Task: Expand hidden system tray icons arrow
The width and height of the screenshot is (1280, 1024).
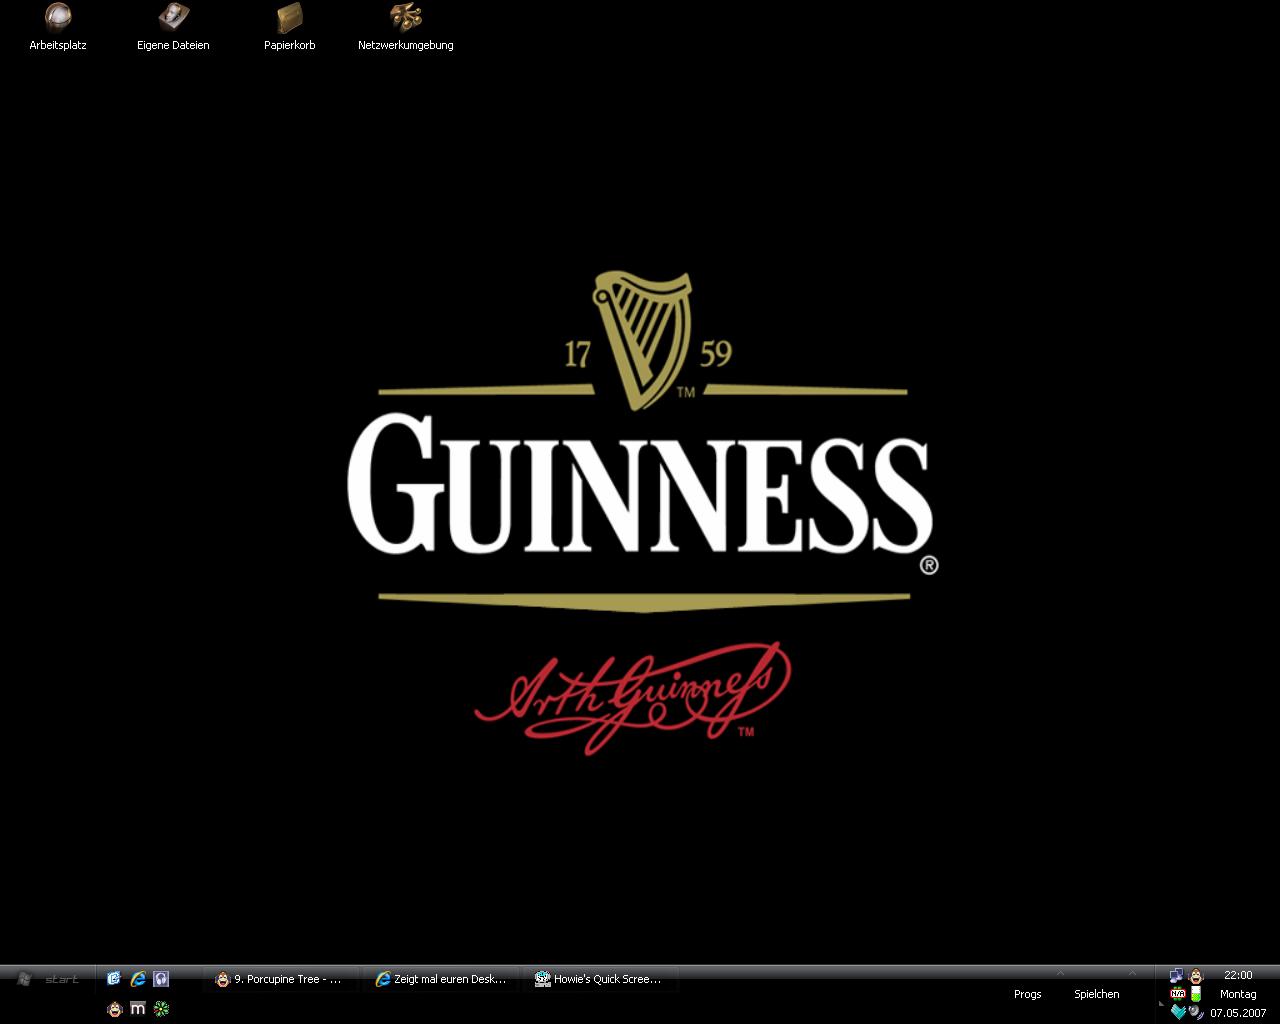Action: (x=1161, y=1004)
